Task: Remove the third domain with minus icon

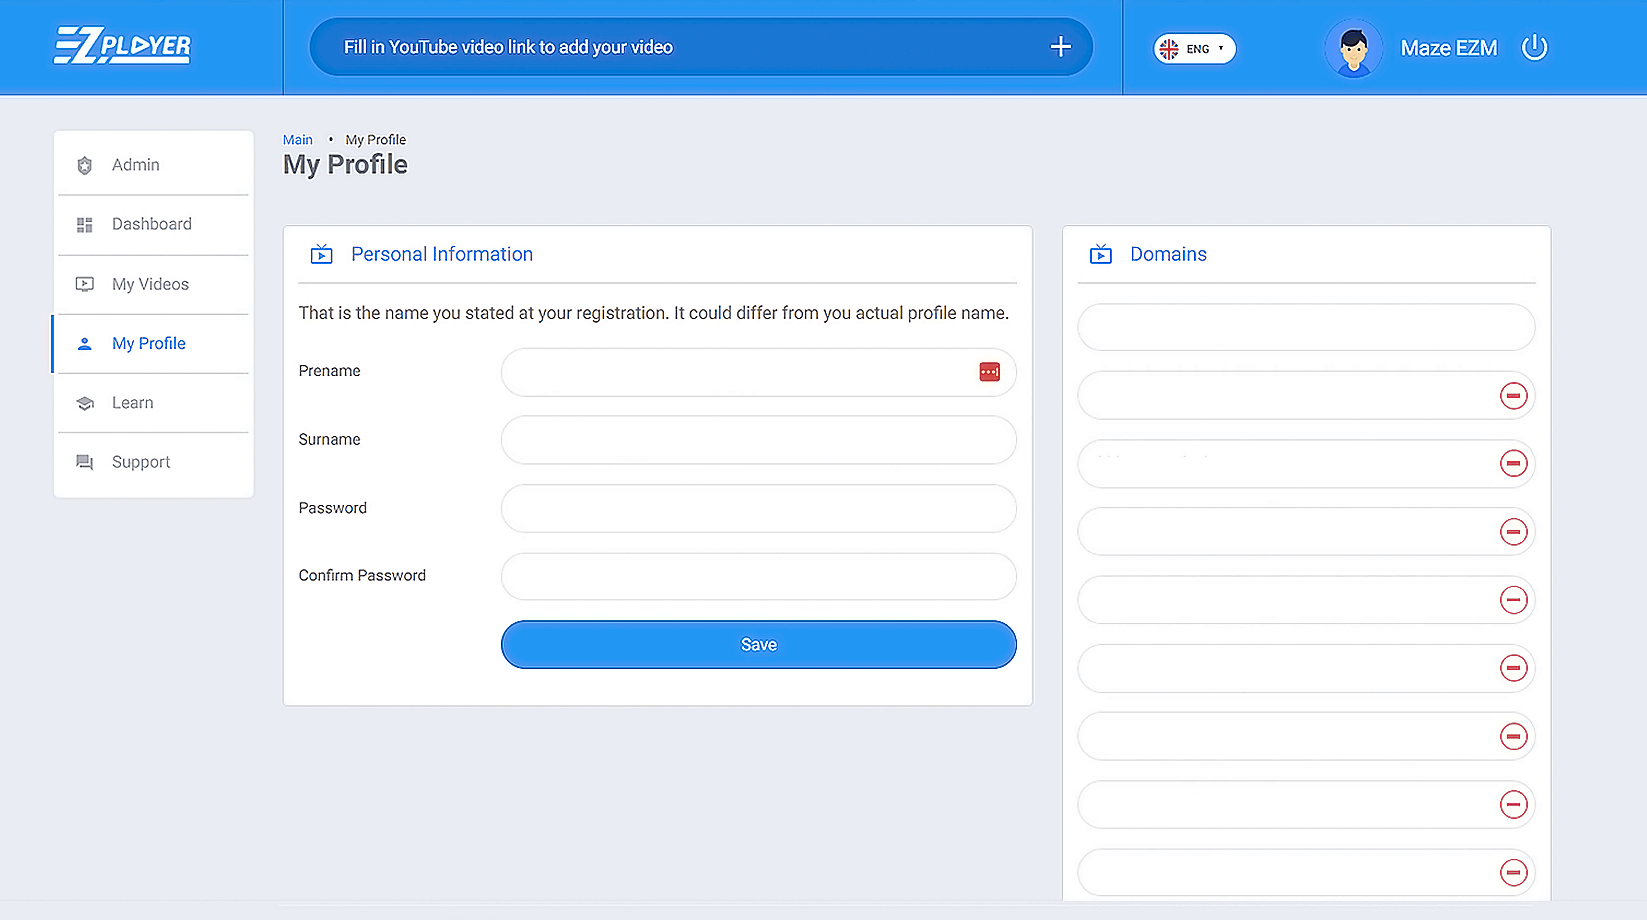Action: click(x=1513, y=464)
